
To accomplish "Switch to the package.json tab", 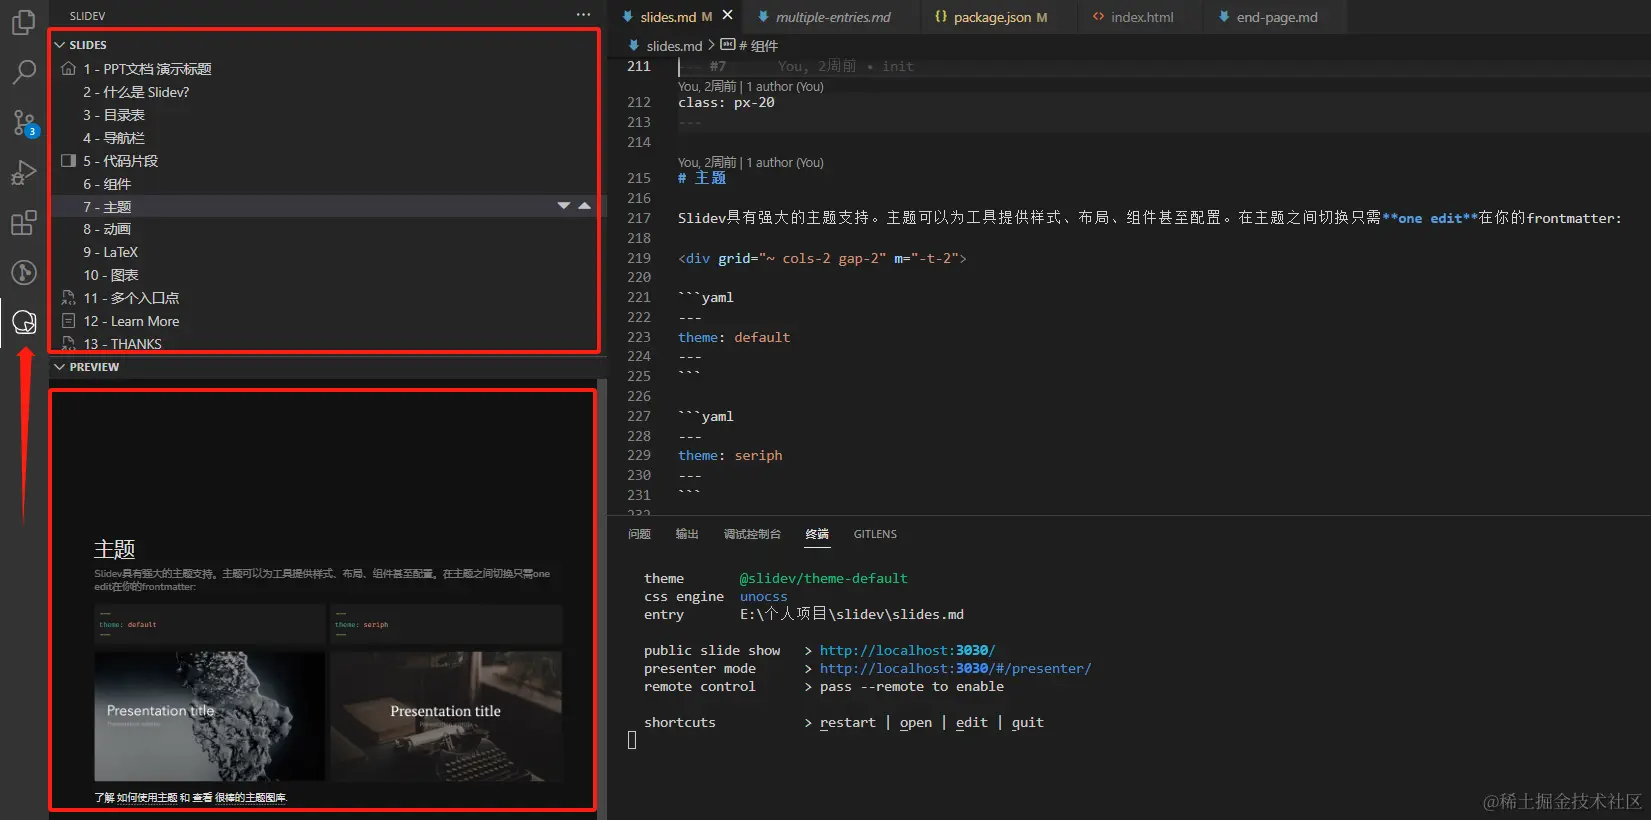I will 992,17.
